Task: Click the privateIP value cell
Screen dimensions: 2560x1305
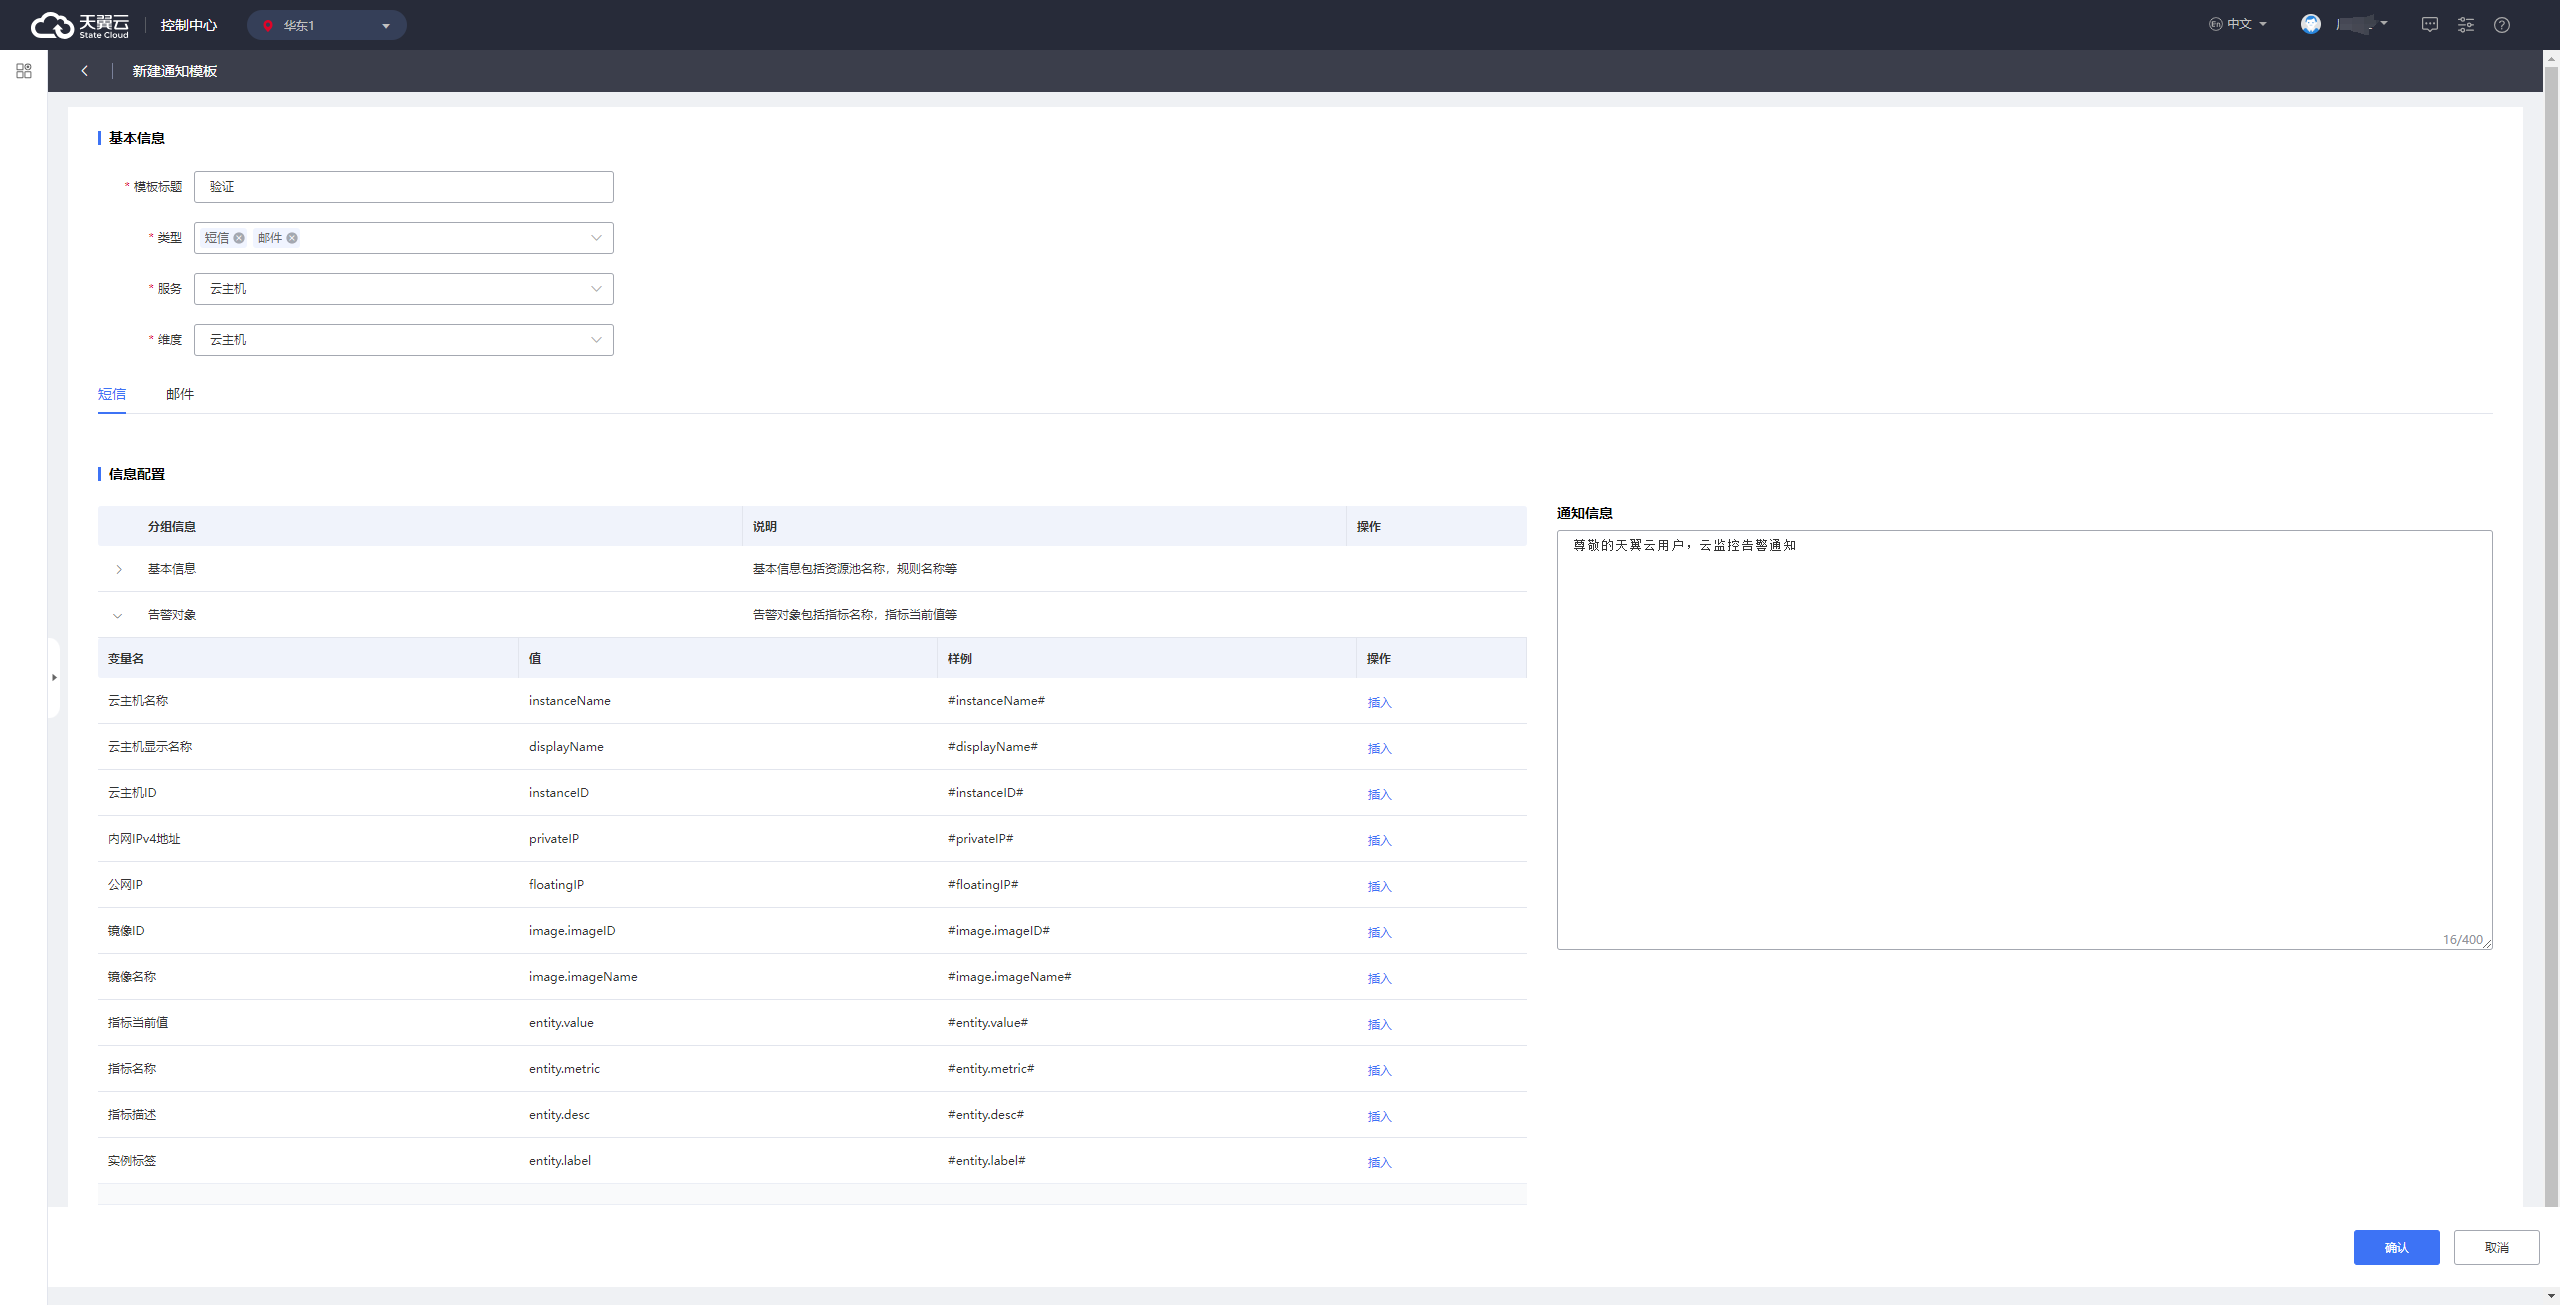Action: click(x=554, y=839)
